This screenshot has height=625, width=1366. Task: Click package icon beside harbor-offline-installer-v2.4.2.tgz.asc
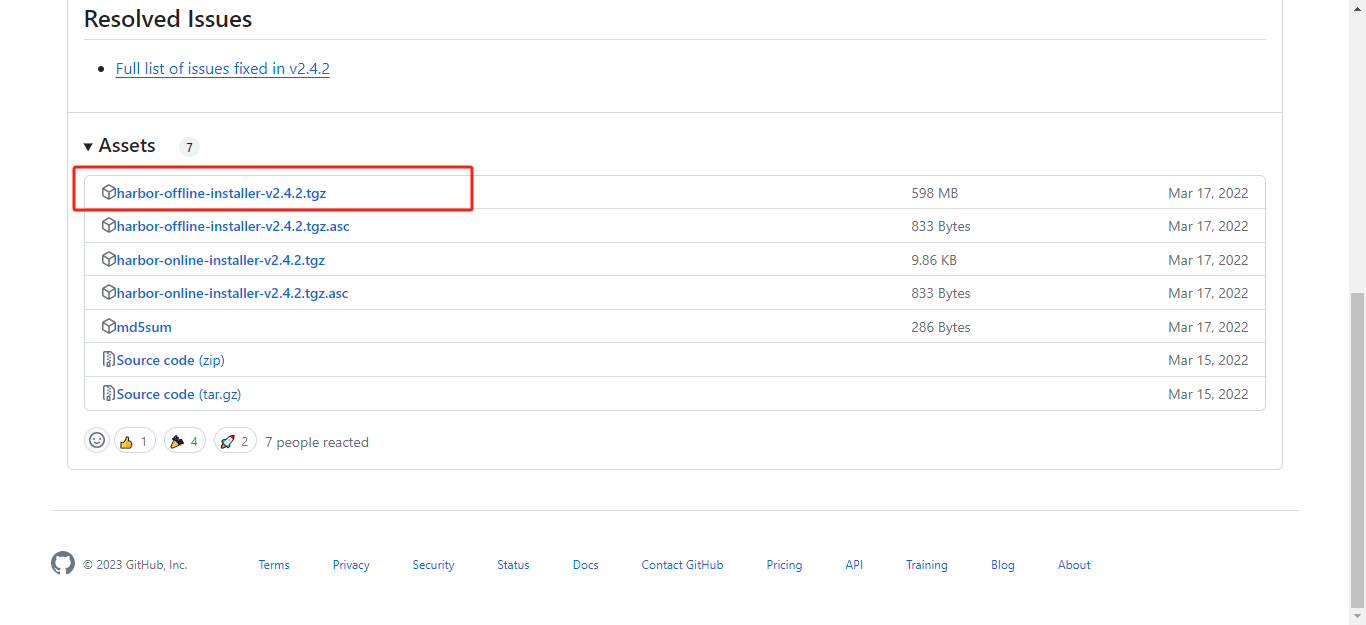(109, 226)
